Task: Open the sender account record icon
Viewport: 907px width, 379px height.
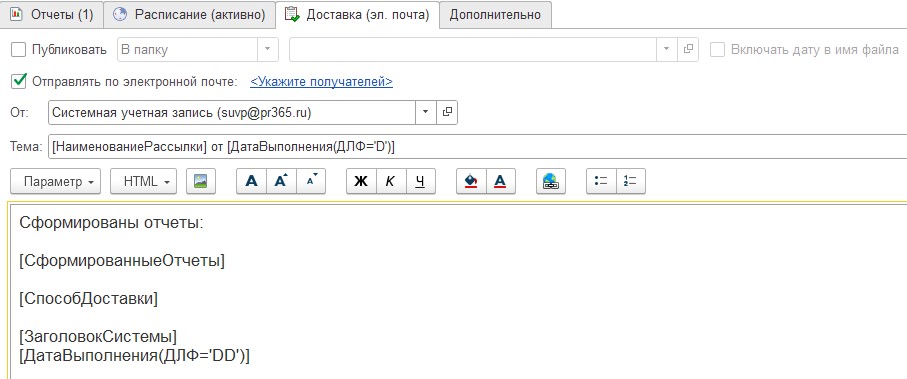Action: [447, 113]
